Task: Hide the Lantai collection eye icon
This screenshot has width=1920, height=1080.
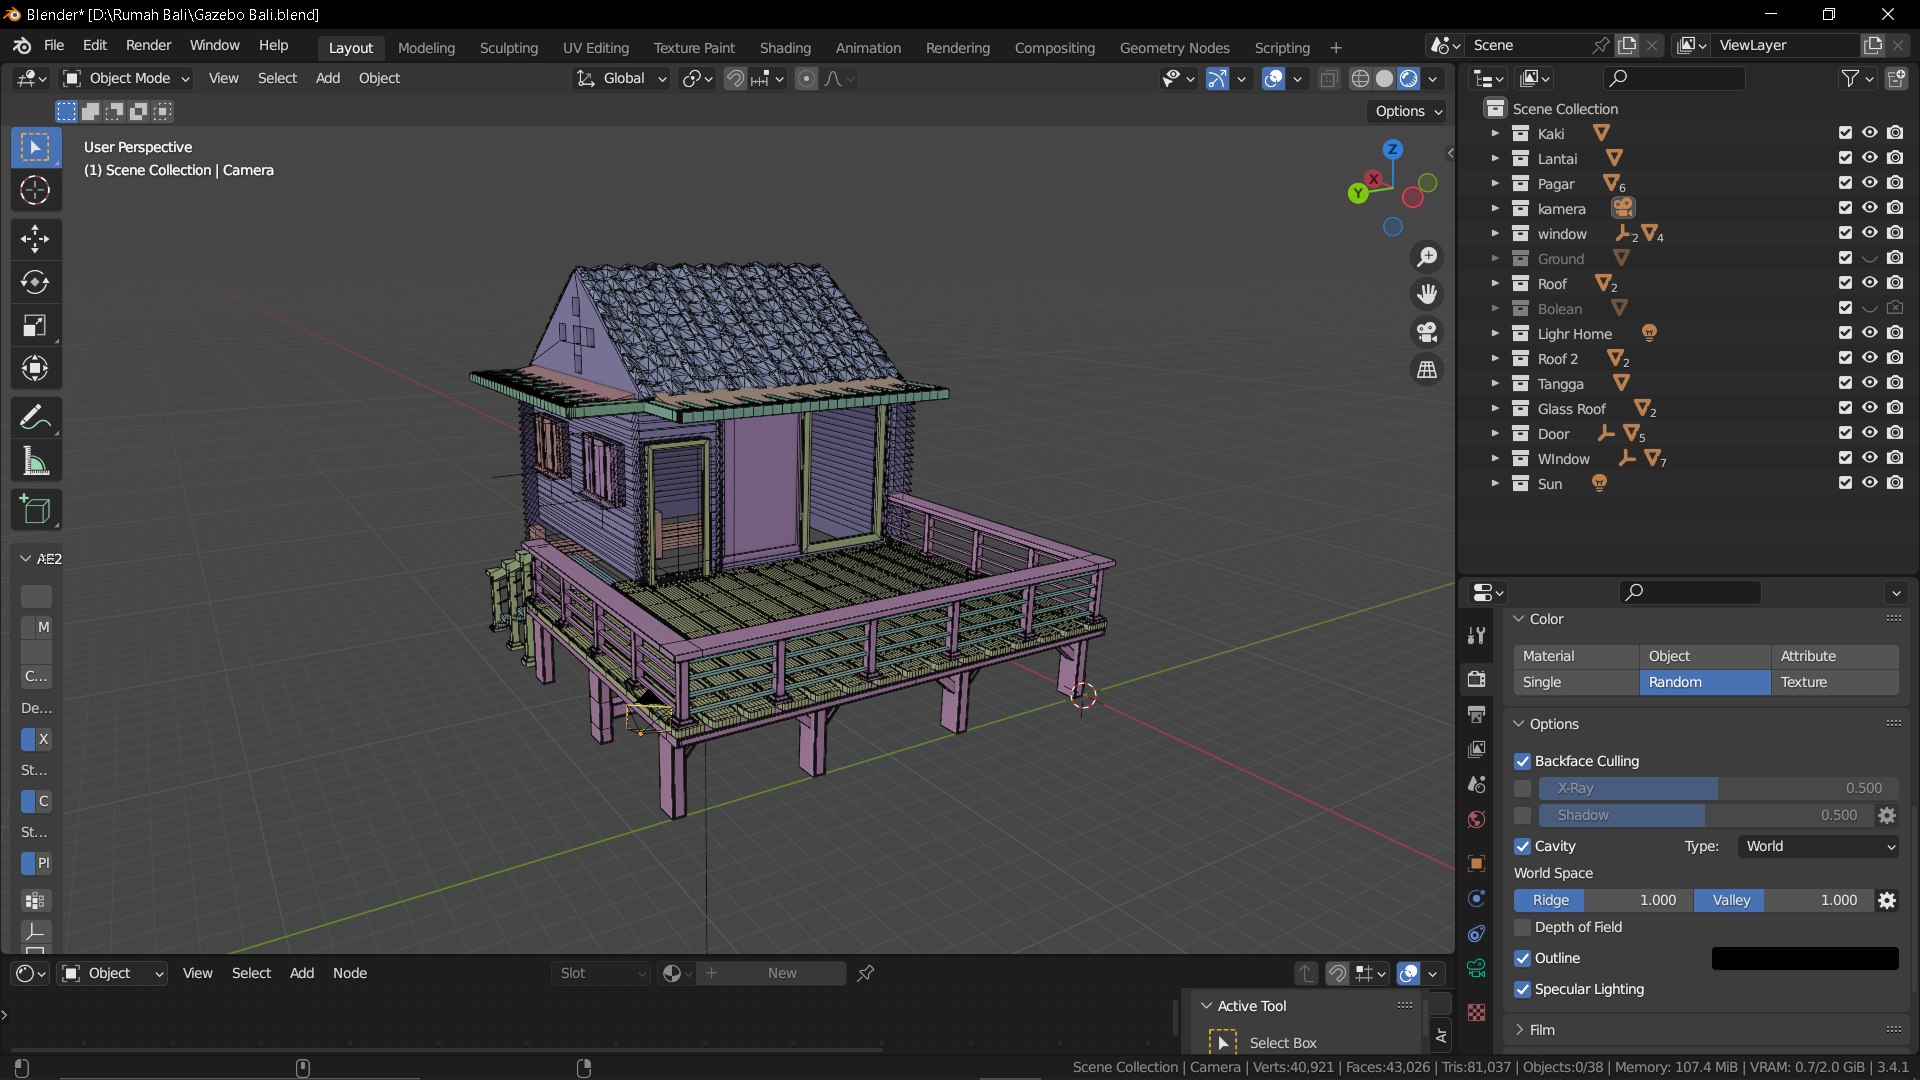Action: (1869, 158)
